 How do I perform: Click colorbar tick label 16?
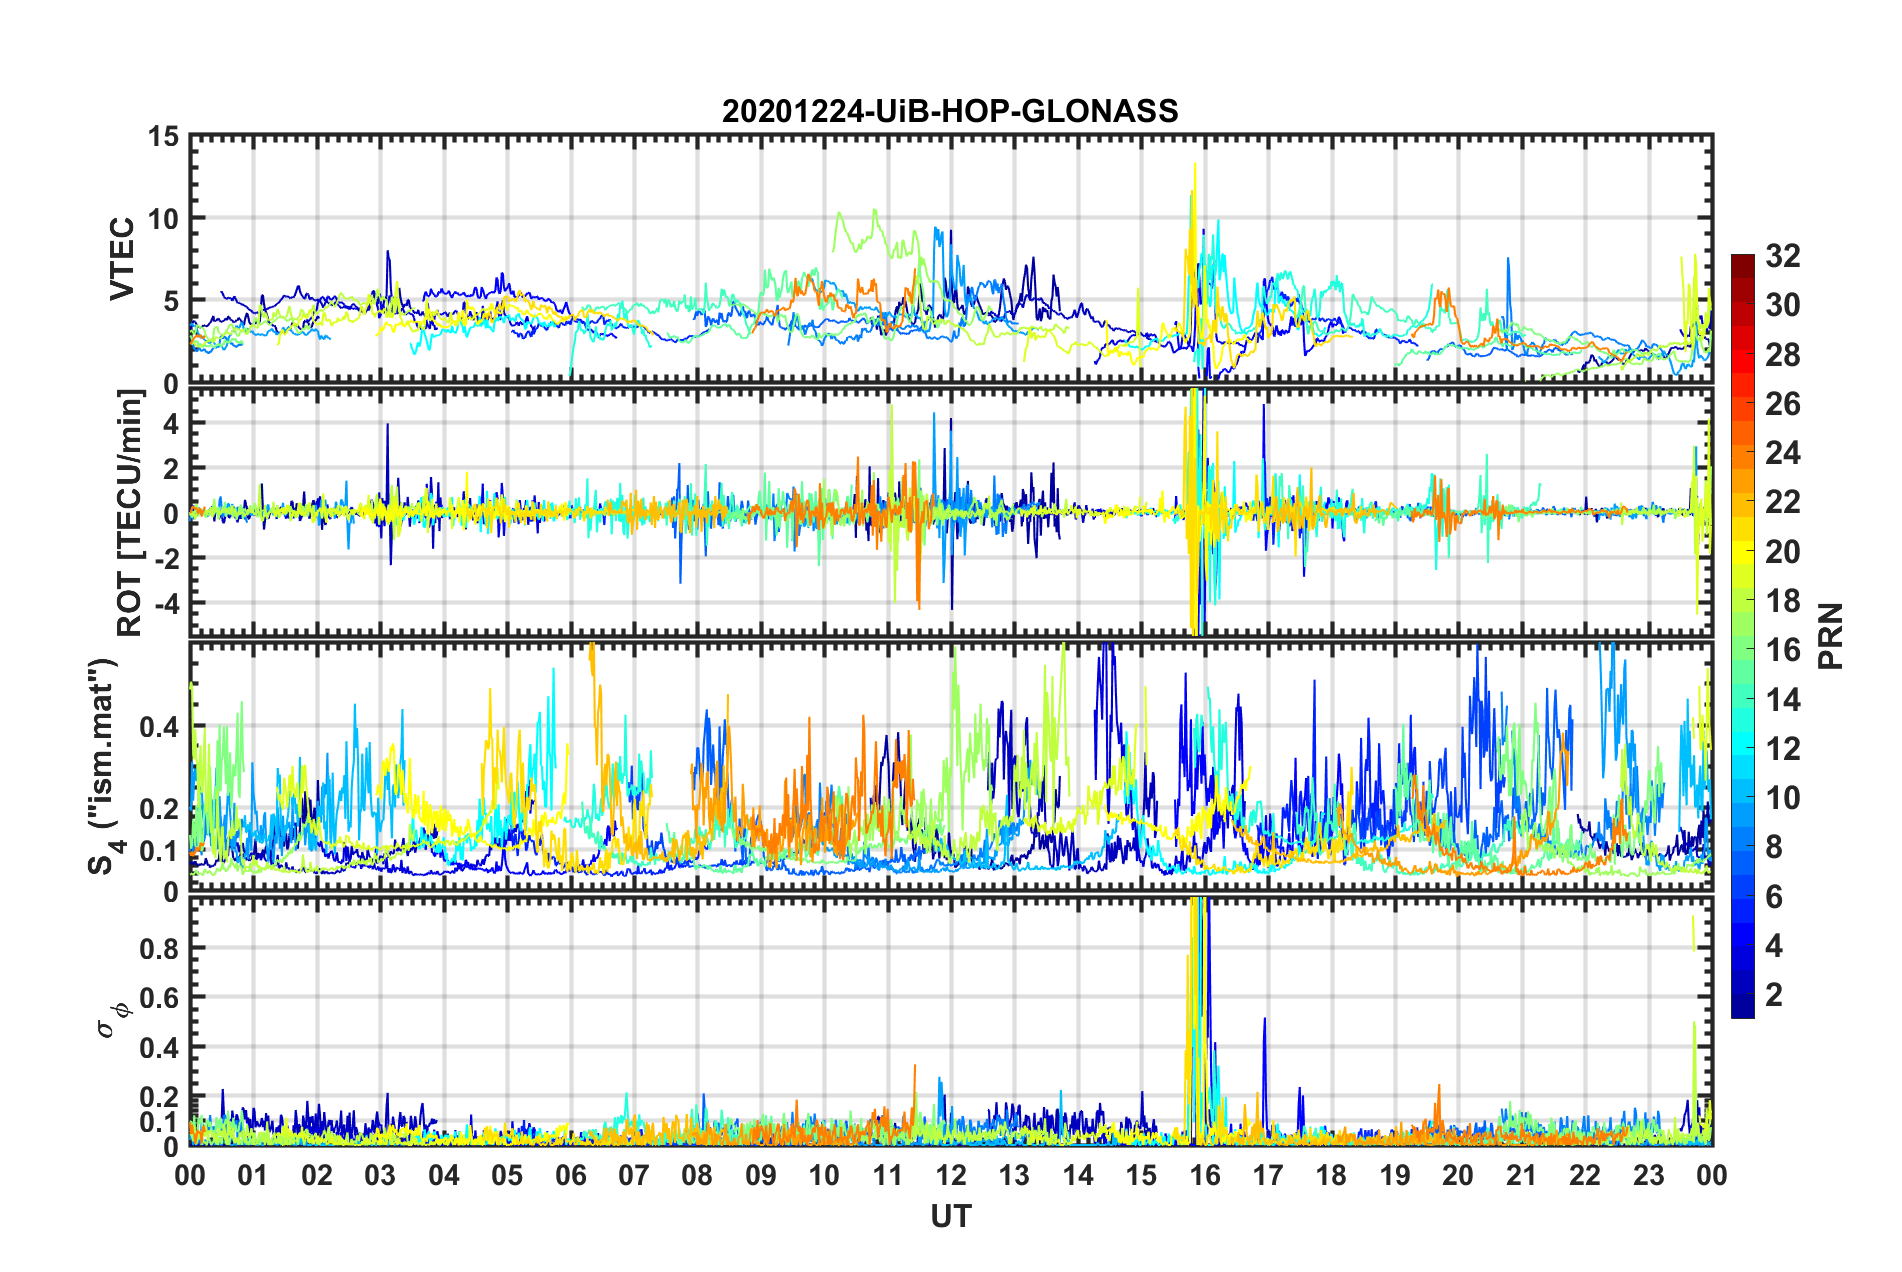pos(1782,650)
